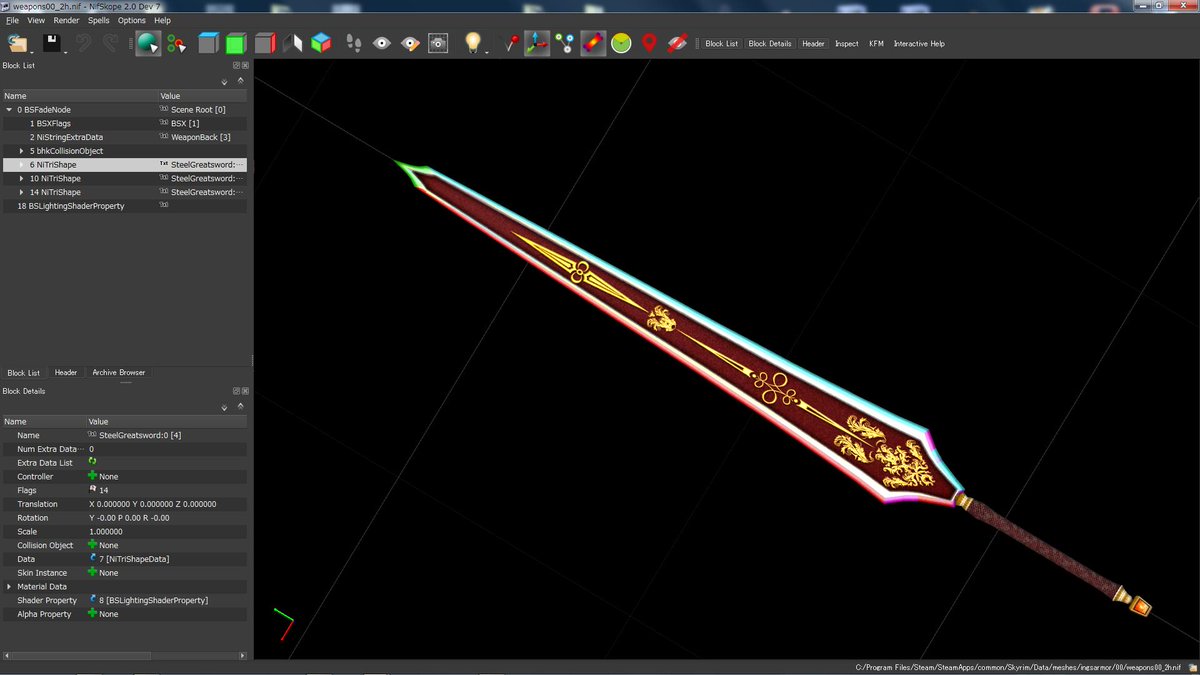Open Interactive Help from toolbar
Image resolution: width=1200 pixels, height=675 pixels.
click(919, 44)
